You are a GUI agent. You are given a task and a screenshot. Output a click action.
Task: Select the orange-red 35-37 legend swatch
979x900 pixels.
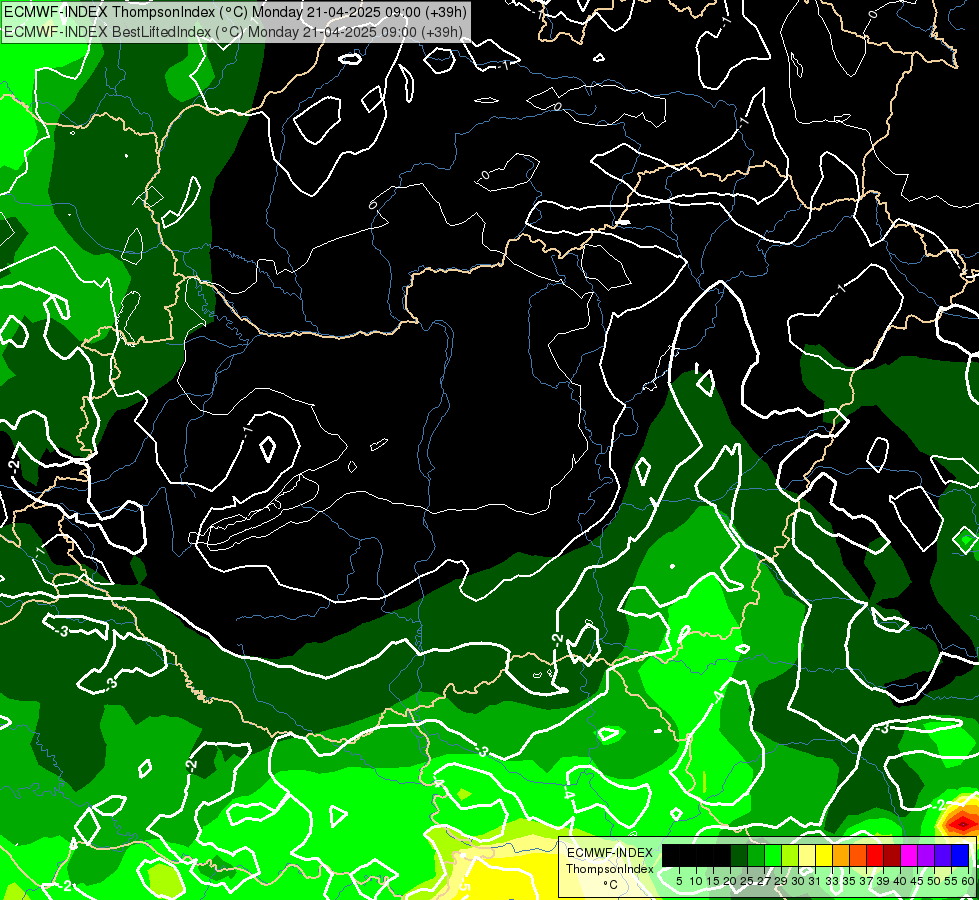[858, 856]
